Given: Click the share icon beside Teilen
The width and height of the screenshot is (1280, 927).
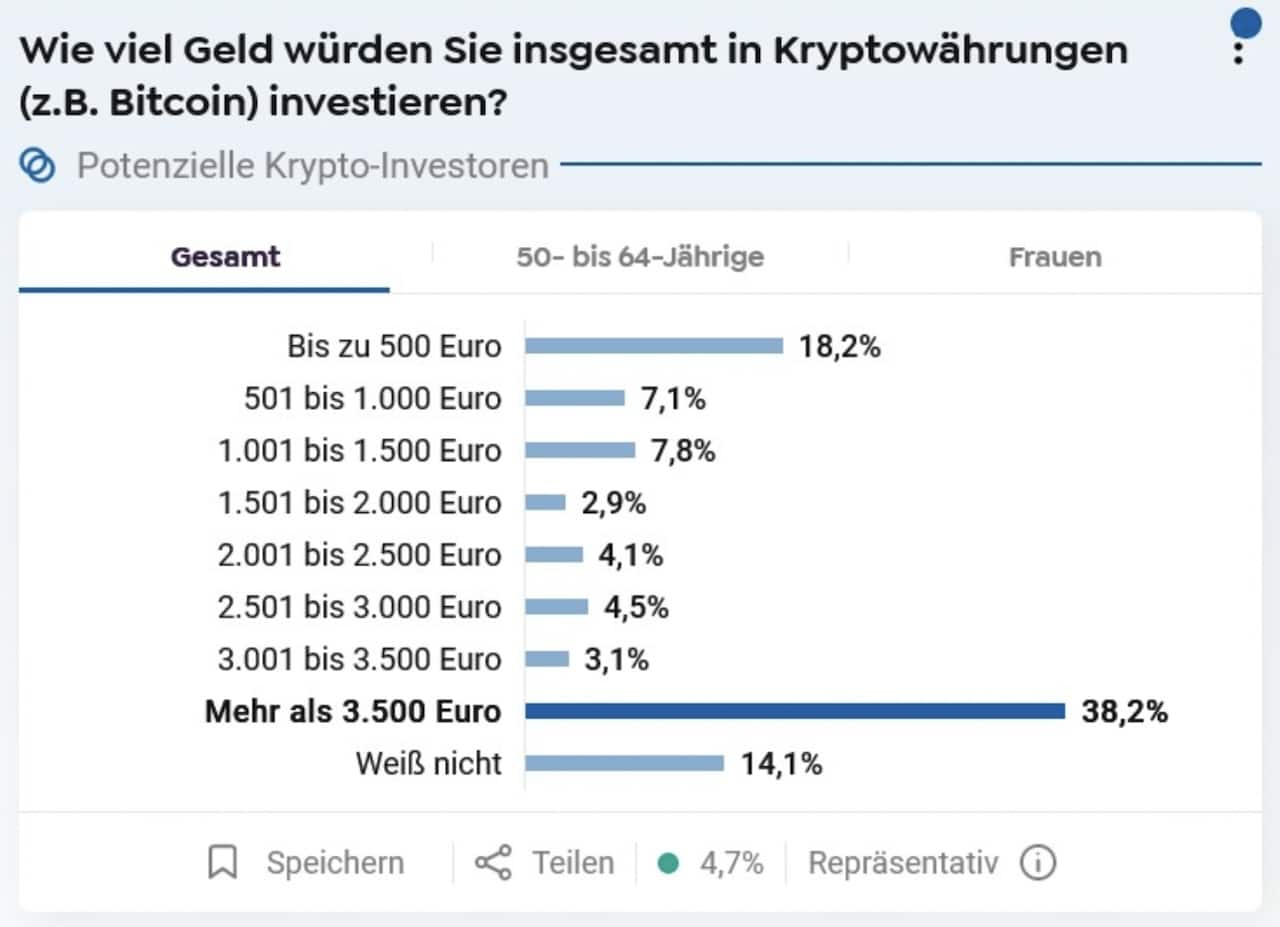Looking at the screenshot, I should 496,861.
